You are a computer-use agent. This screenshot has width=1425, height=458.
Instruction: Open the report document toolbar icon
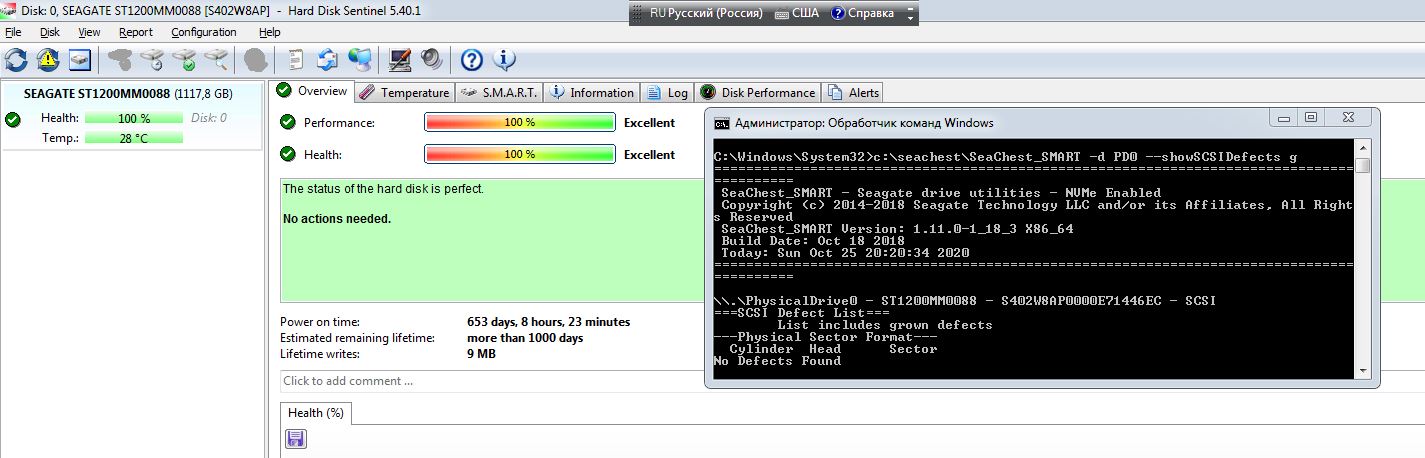296,60
